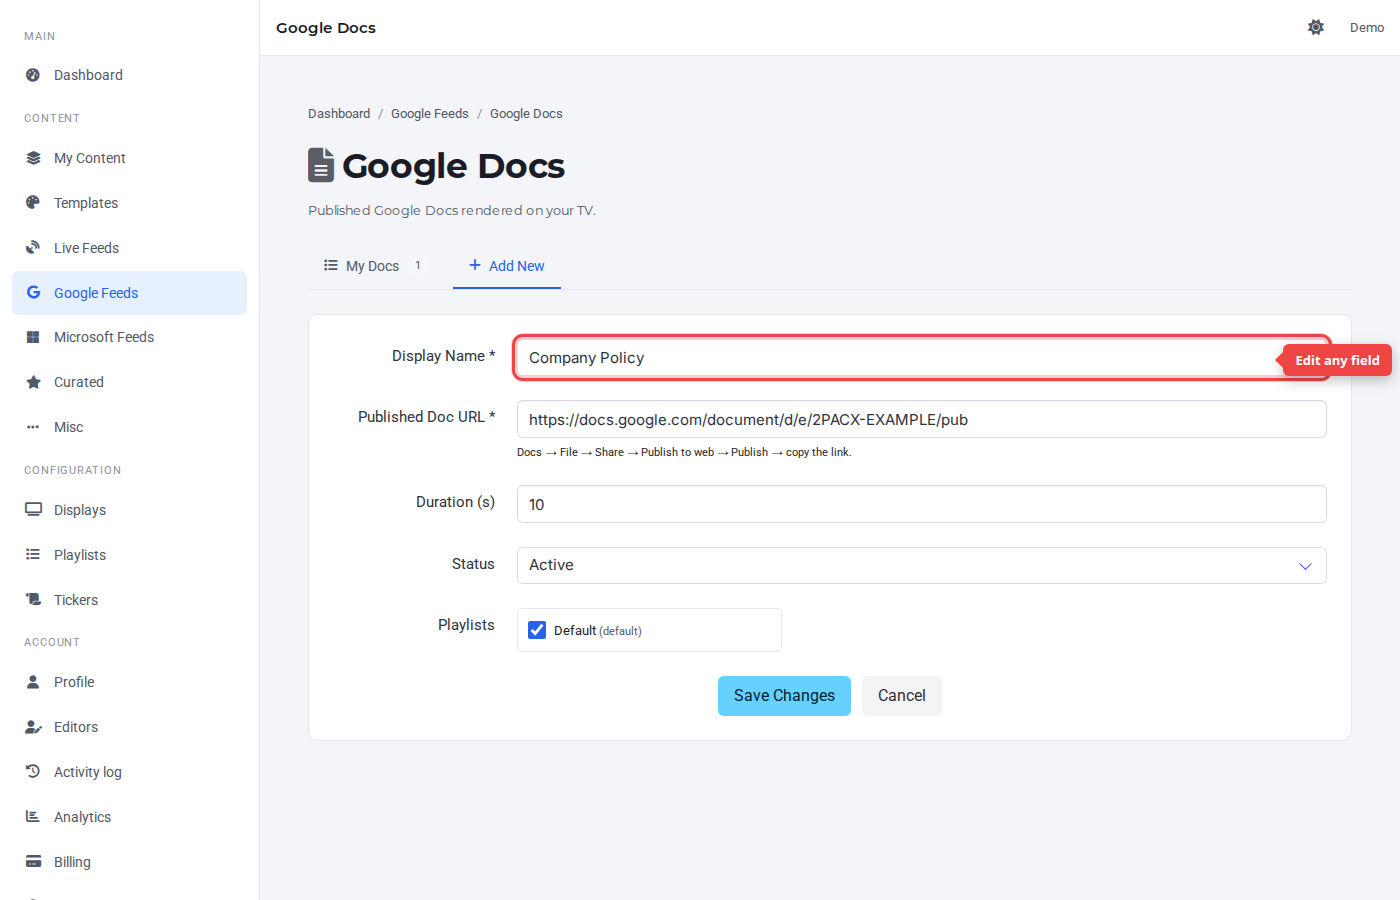Click the Misc three-dots icon
The width and height of the screenshot is (1400, 900).
coord(33,427)
